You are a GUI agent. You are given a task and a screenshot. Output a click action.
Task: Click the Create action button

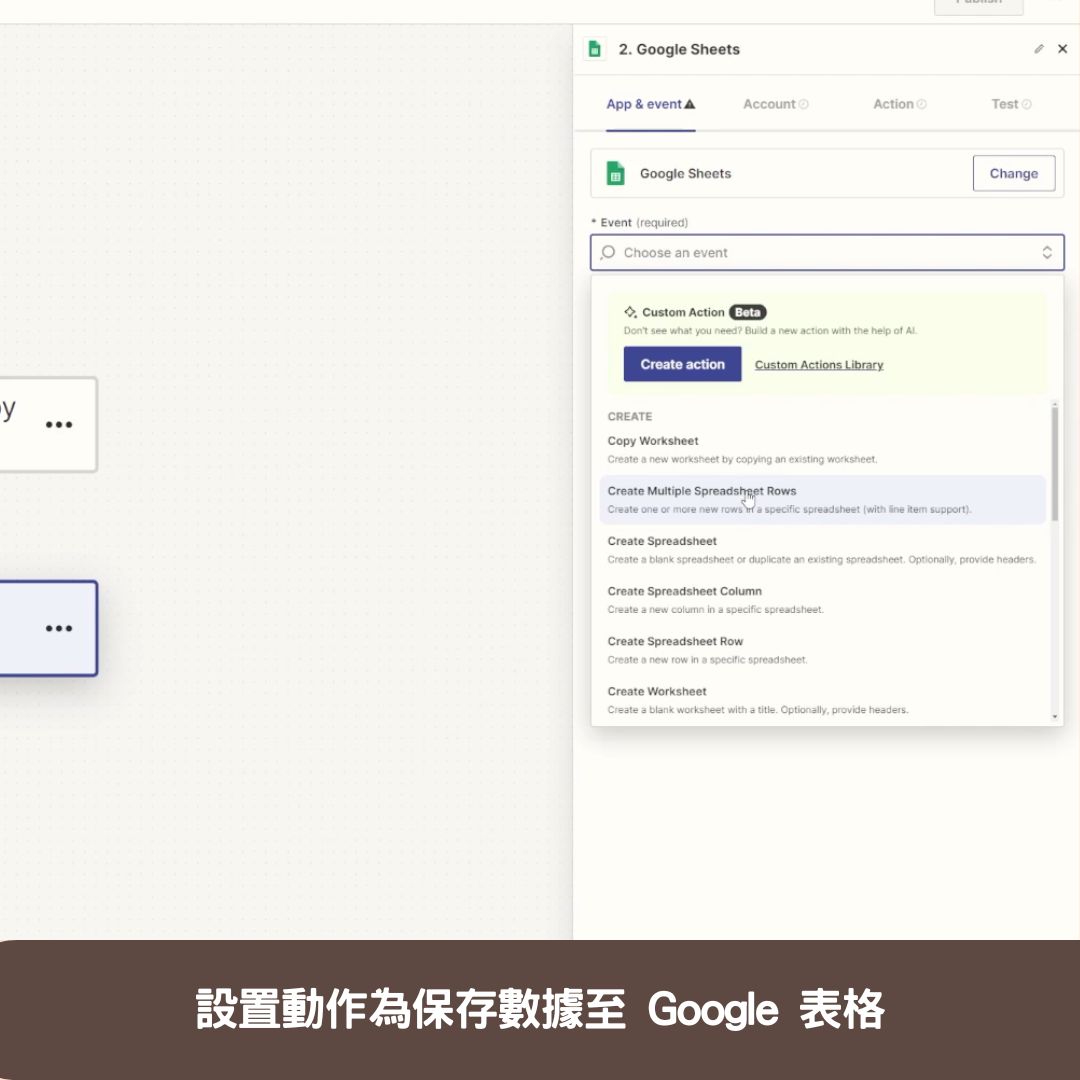tap(682, 364)
